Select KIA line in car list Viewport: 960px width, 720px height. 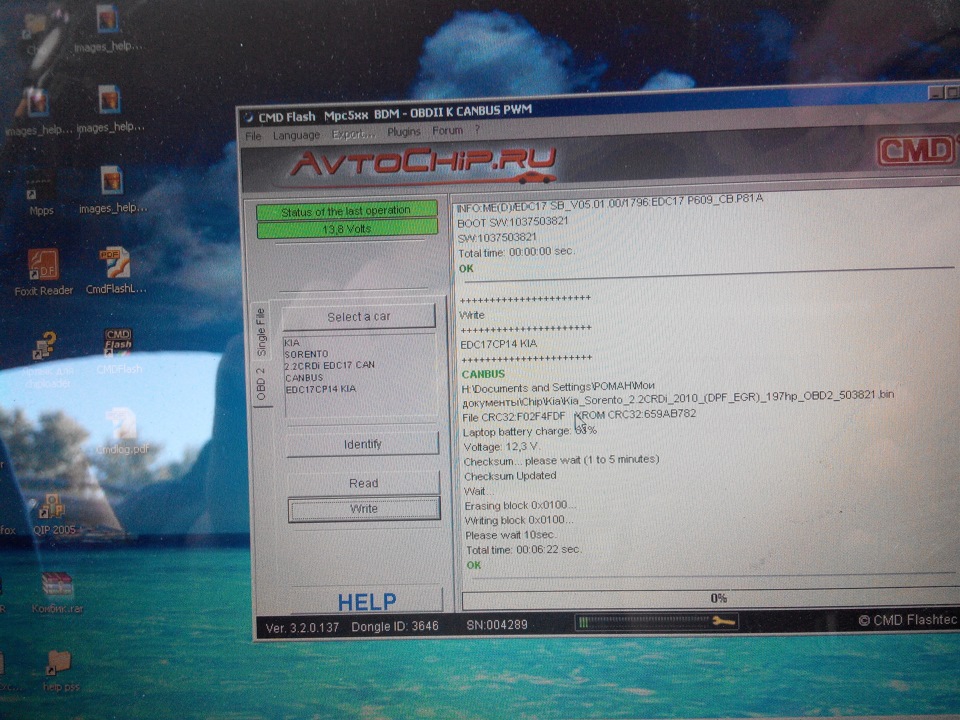coord(292,343)
